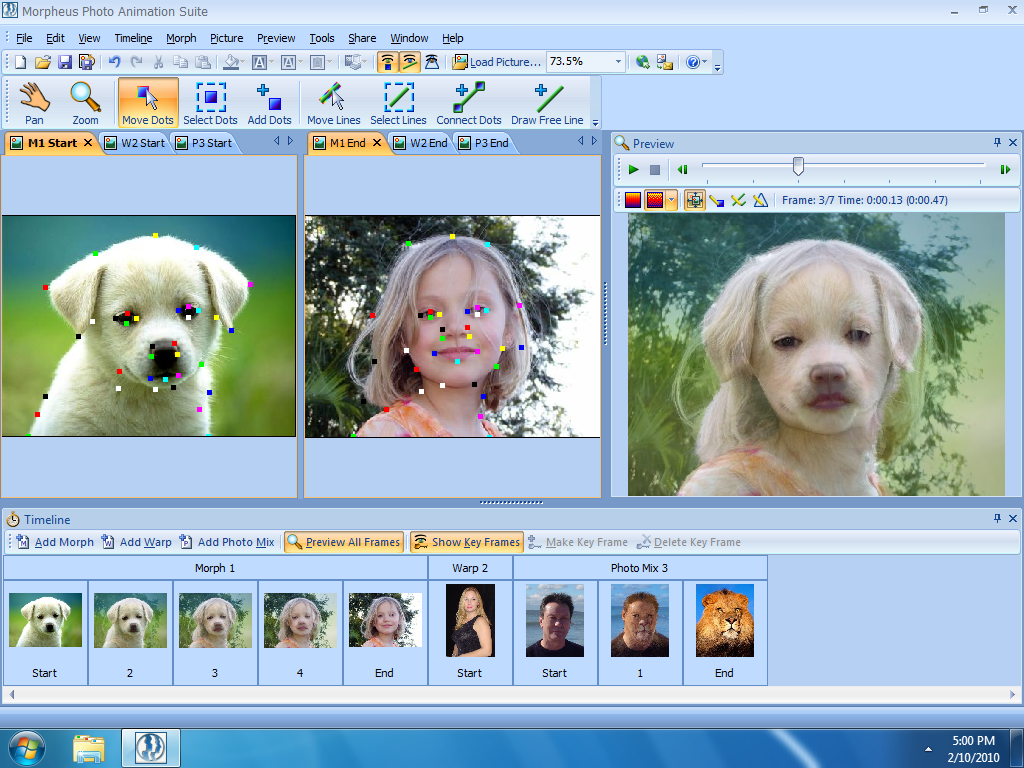
Task: Click Add Warp in the Timeline toolbar
Action: pos(136,541)
